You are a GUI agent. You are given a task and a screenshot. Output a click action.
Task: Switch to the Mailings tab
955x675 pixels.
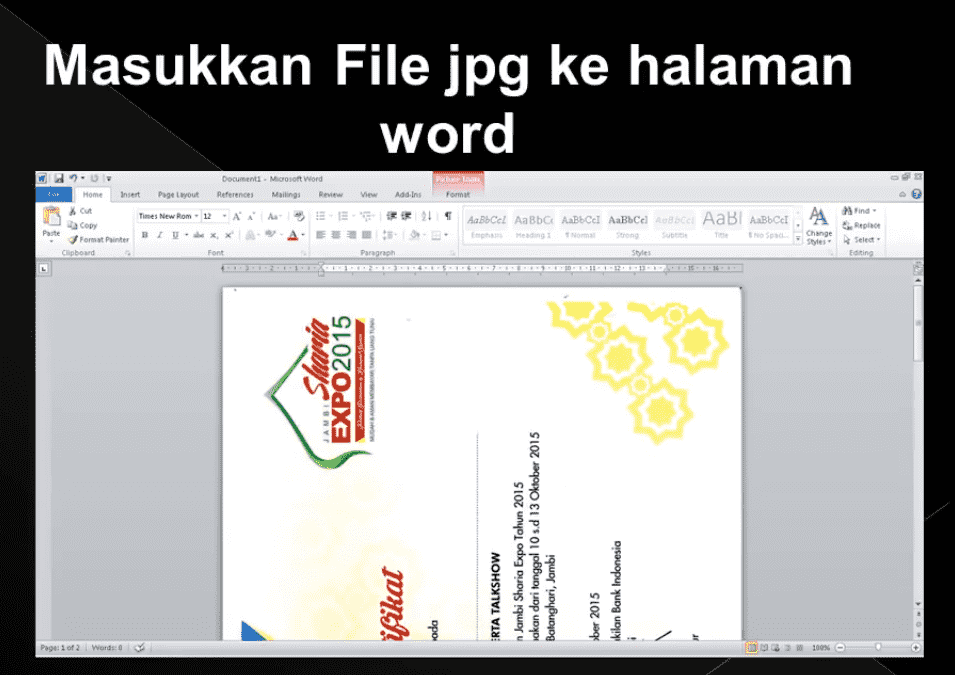286,194
